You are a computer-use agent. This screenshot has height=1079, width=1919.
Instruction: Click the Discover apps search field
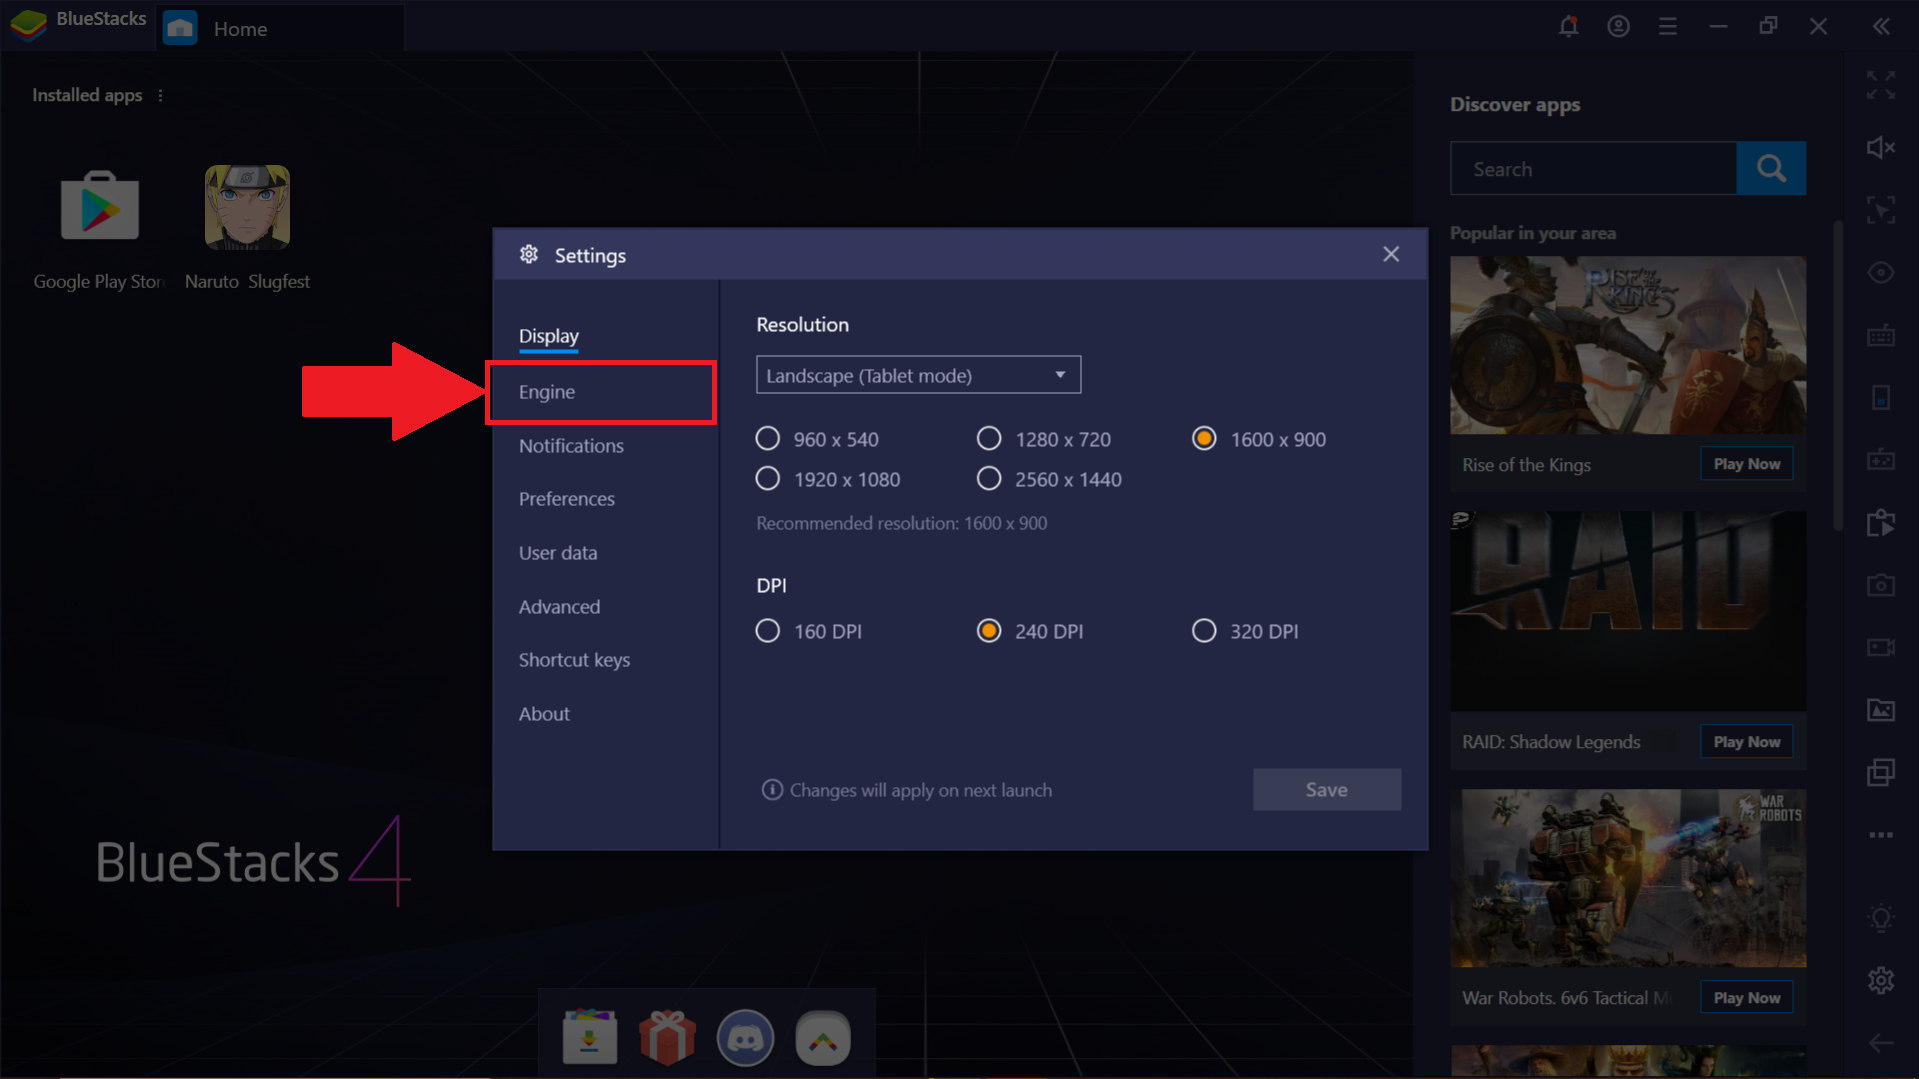click(x=1593, y=168)
